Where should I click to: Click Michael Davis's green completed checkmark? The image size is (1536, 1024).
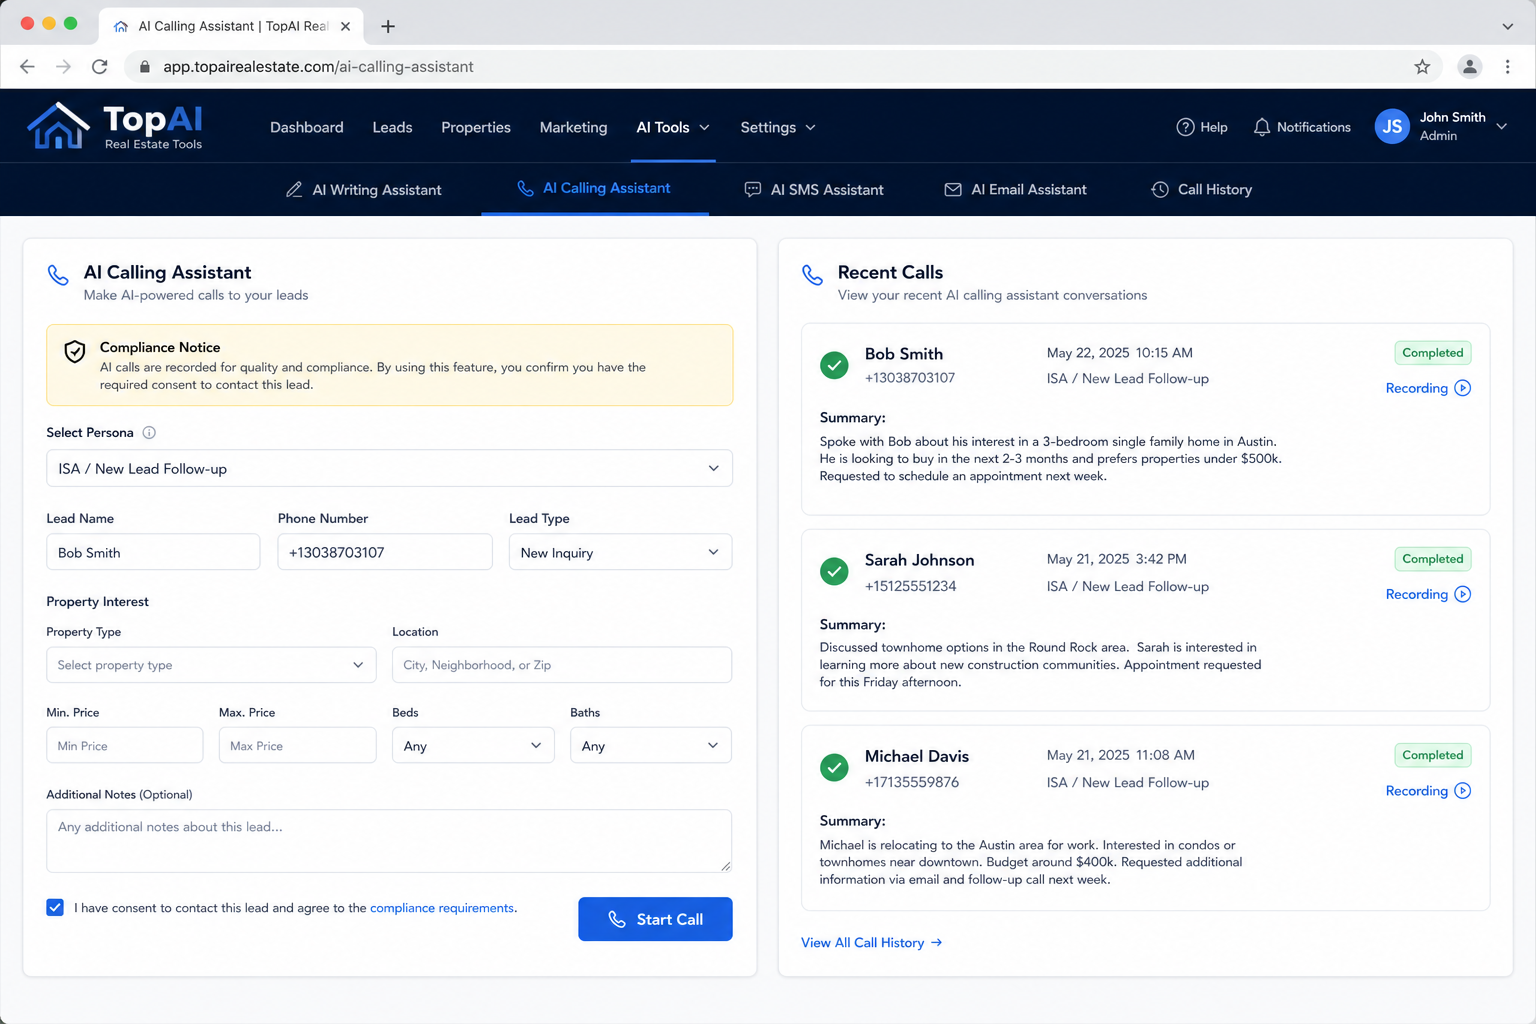834,768
